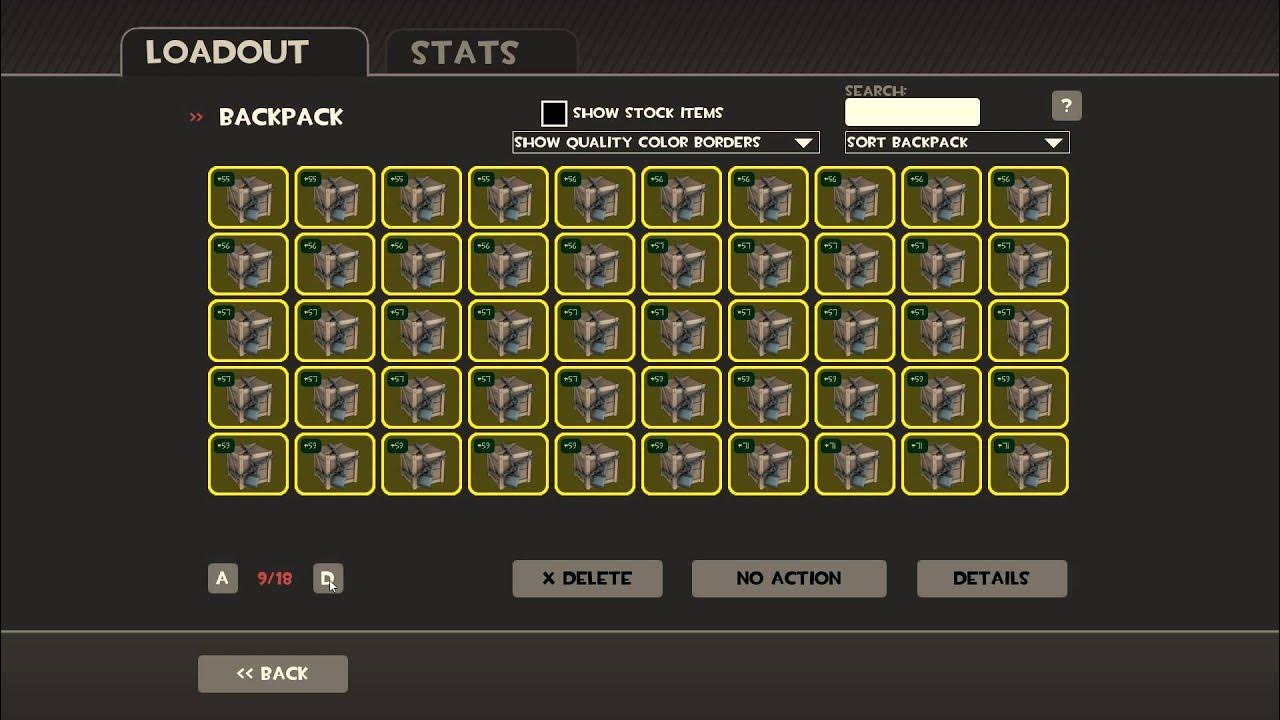Switch to the Loadout tab
Screen dimensions: 1280x720
pos(244,52)
